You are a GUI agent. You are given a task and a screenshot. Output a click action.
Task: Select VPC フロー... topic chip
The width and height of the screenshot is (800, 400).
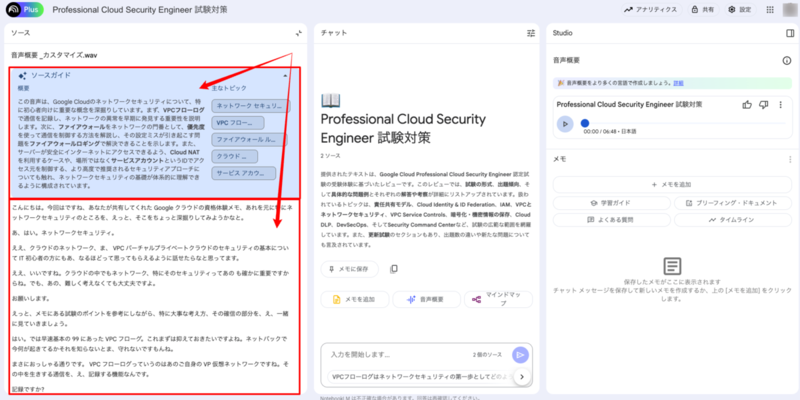[238, 123]
